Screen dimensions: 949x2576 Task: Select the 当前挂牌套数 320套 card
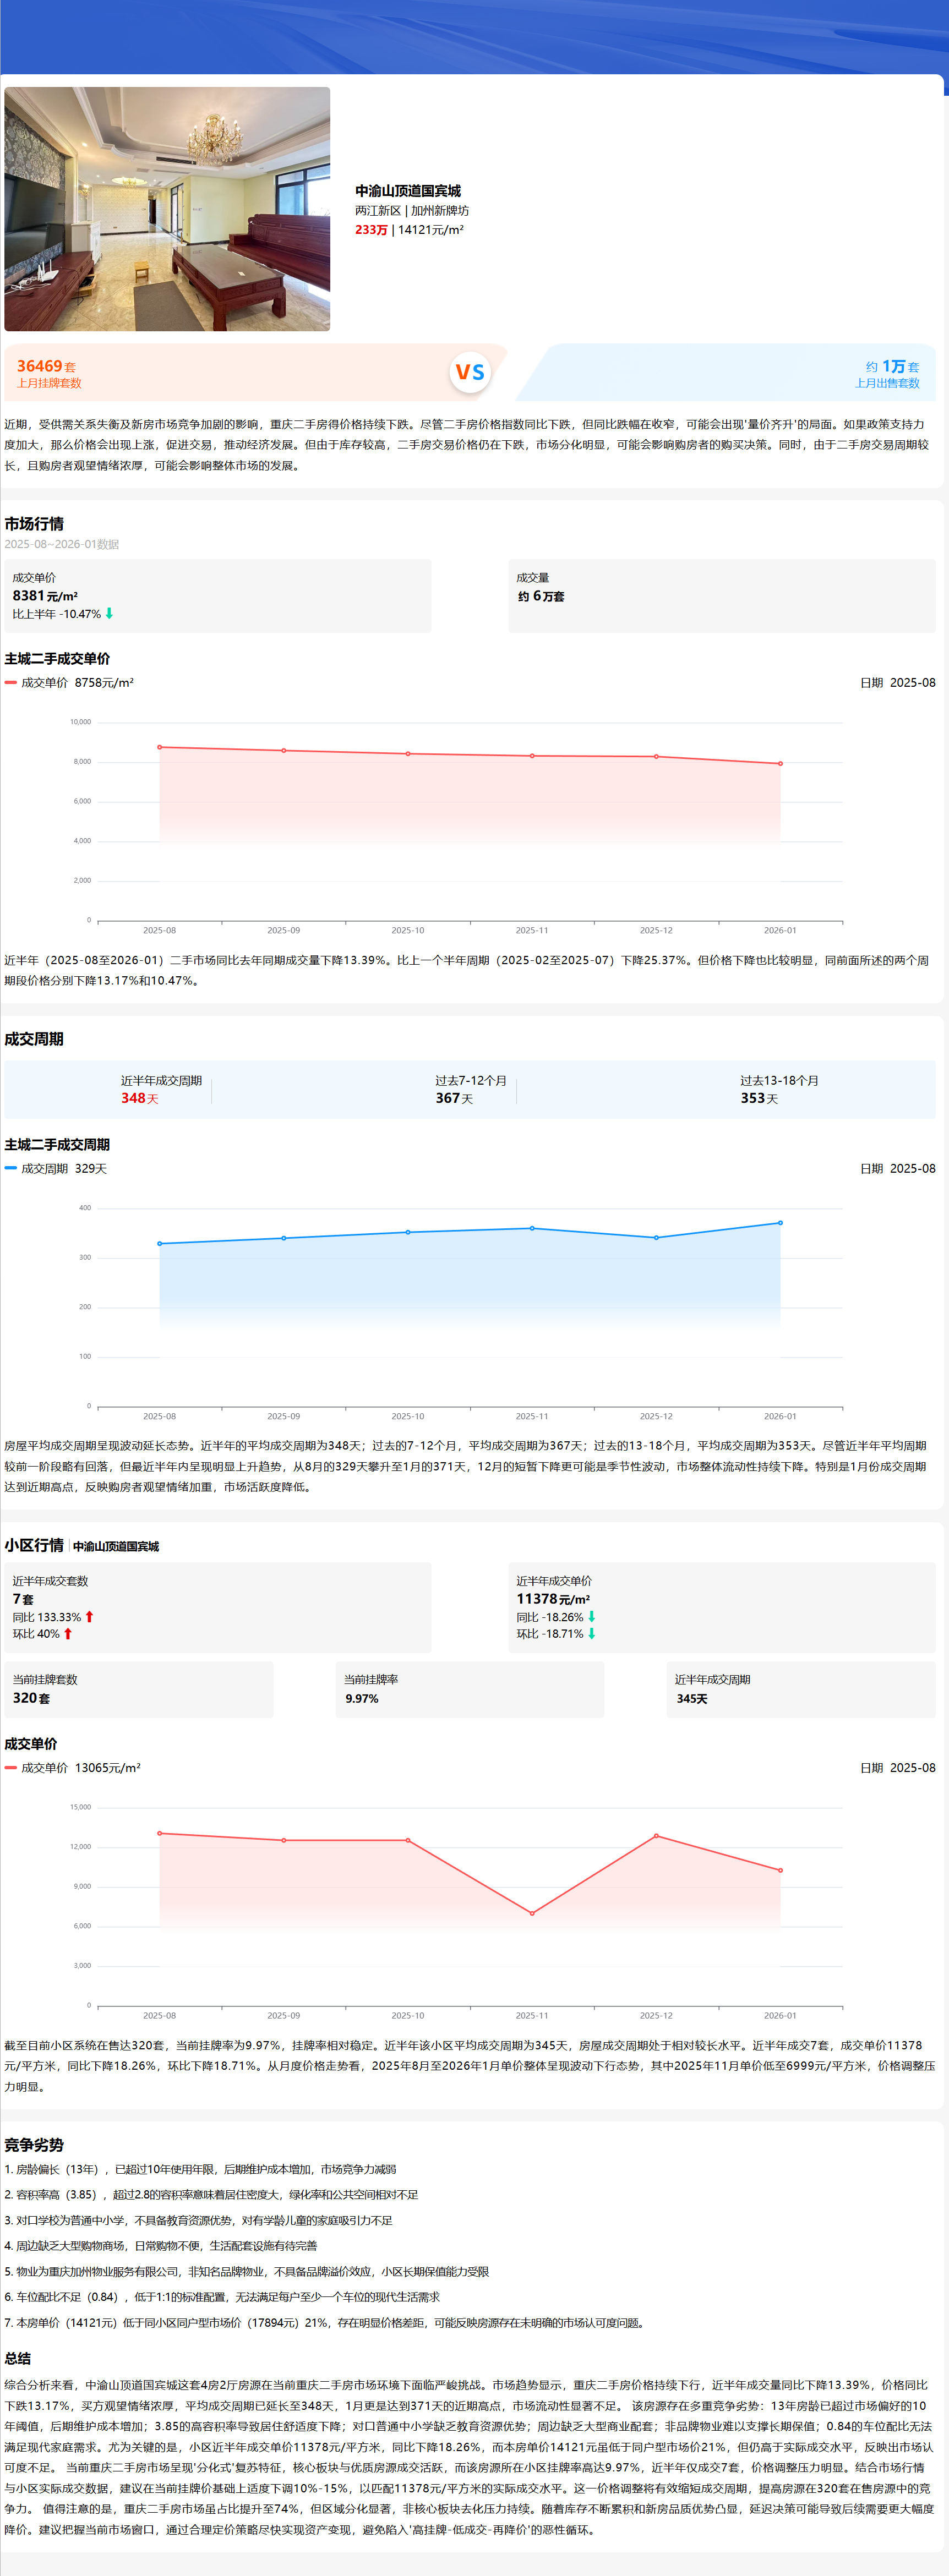point(138,1690)
